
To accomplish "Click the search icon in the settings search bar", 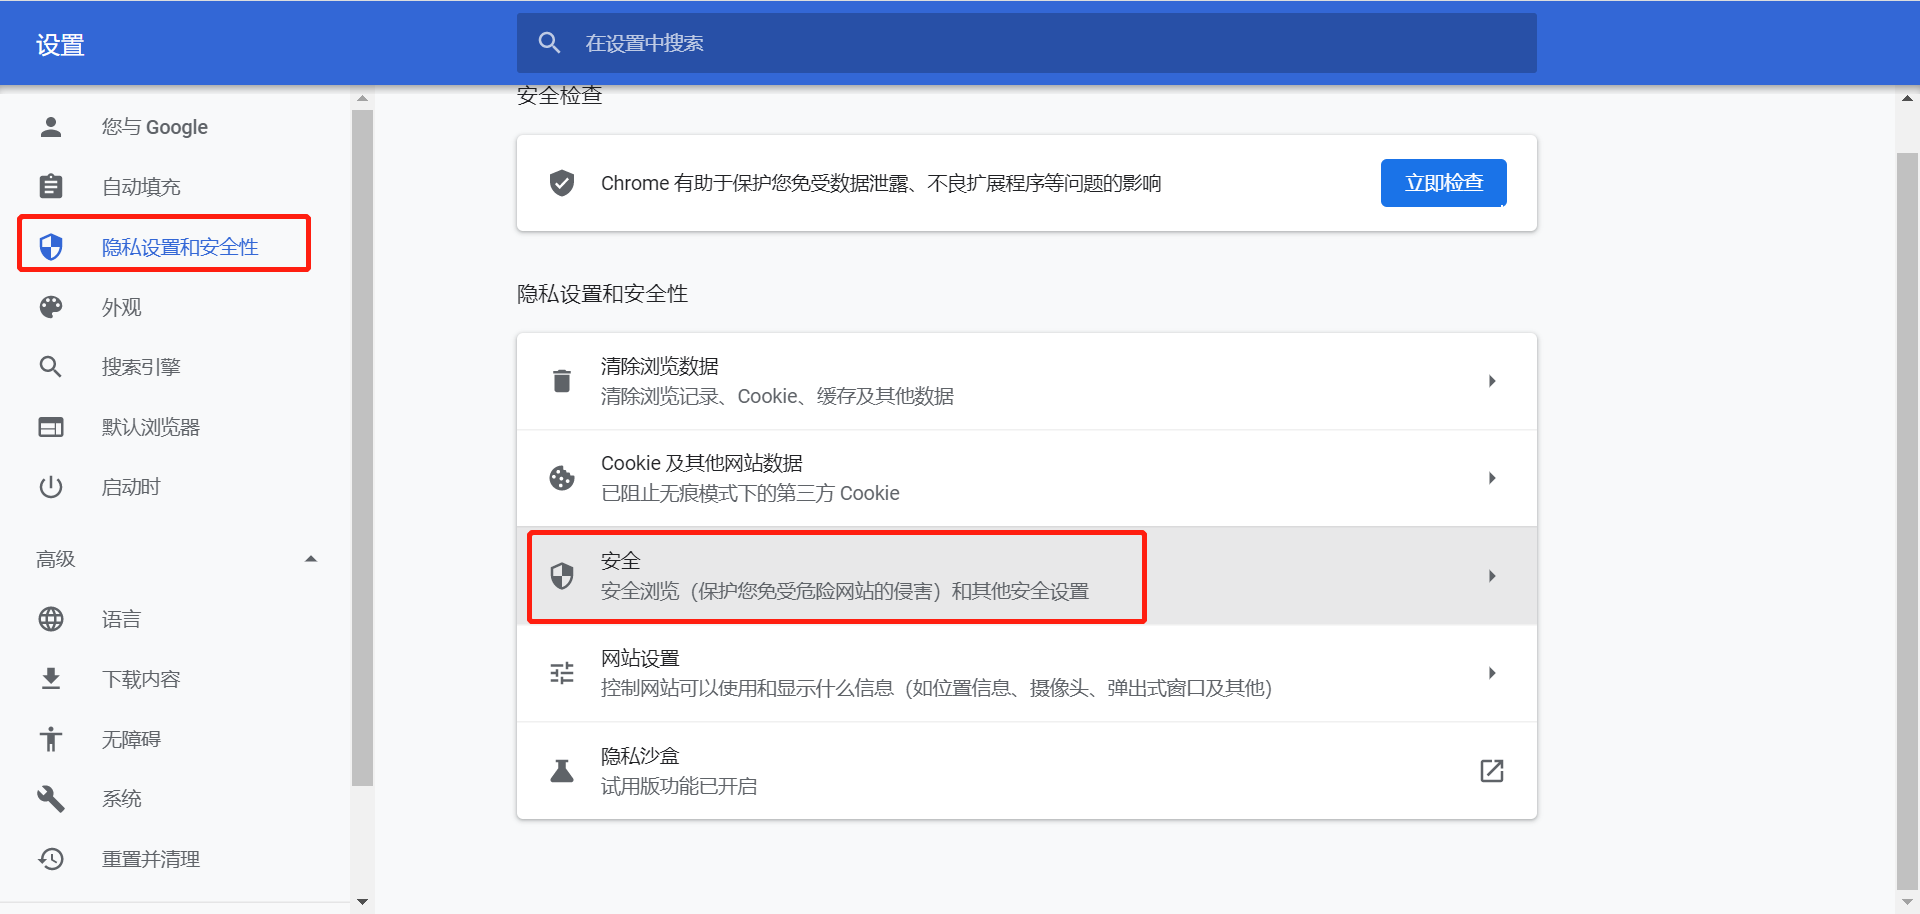I will (549, 43).
